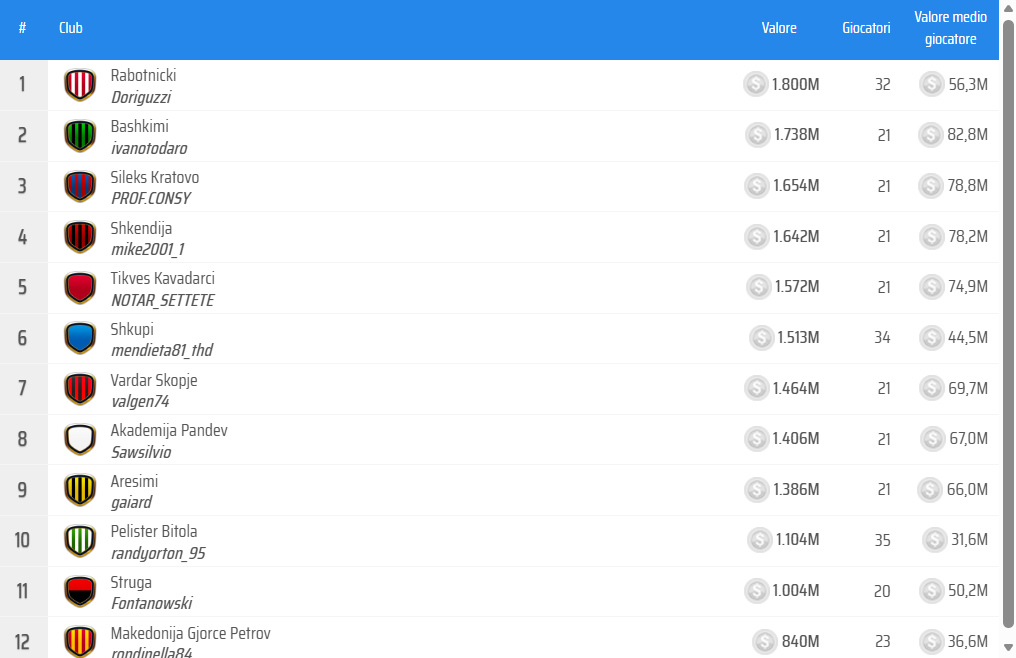
Task: Sort by the Valore column header
Action: 779,28
